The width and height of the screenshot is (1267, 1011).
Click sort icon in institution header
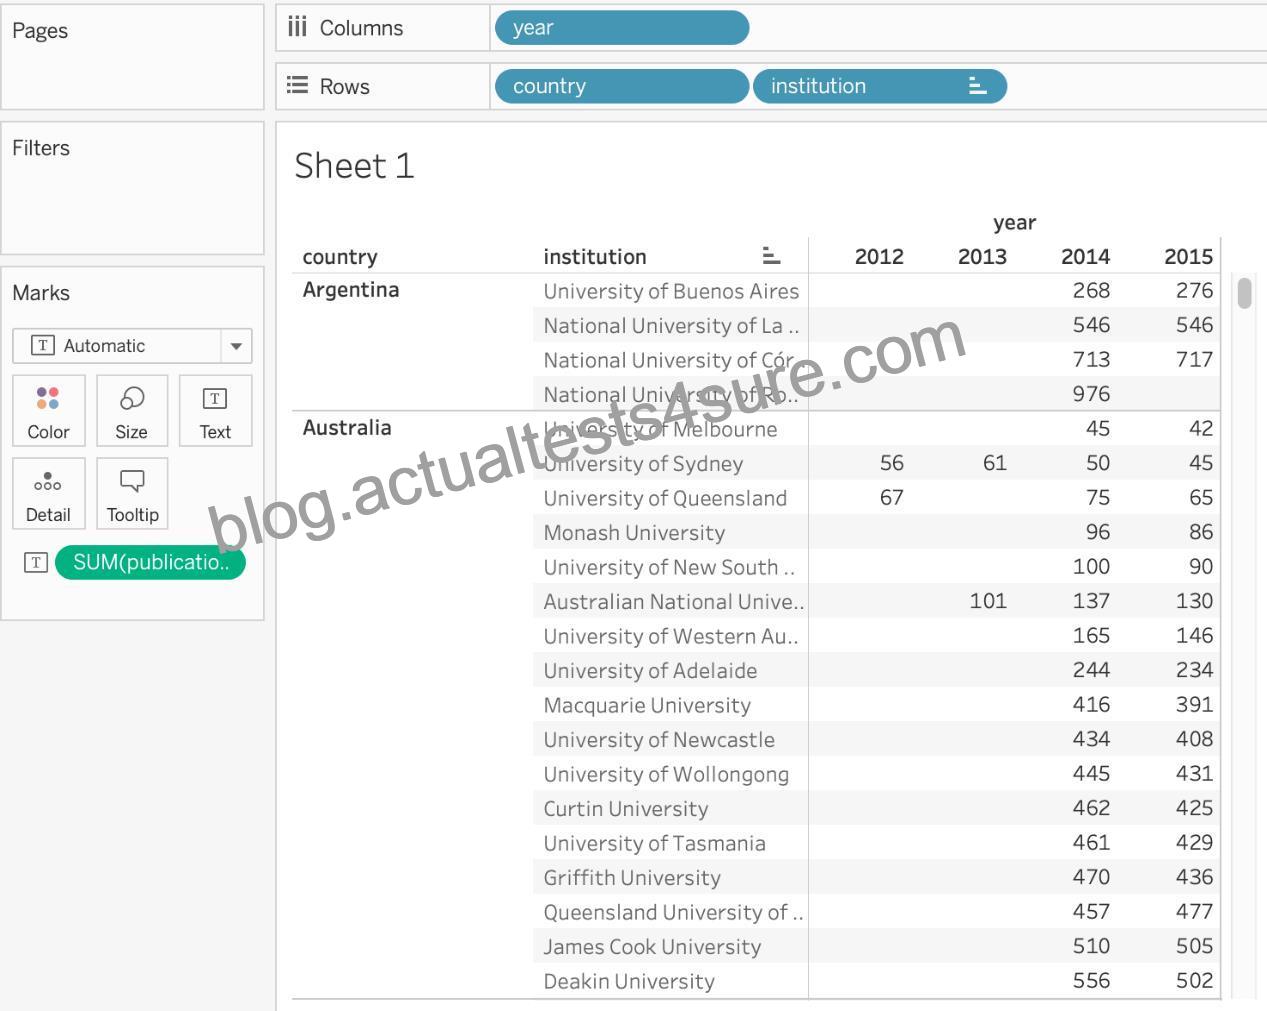(x=771, y=256)
